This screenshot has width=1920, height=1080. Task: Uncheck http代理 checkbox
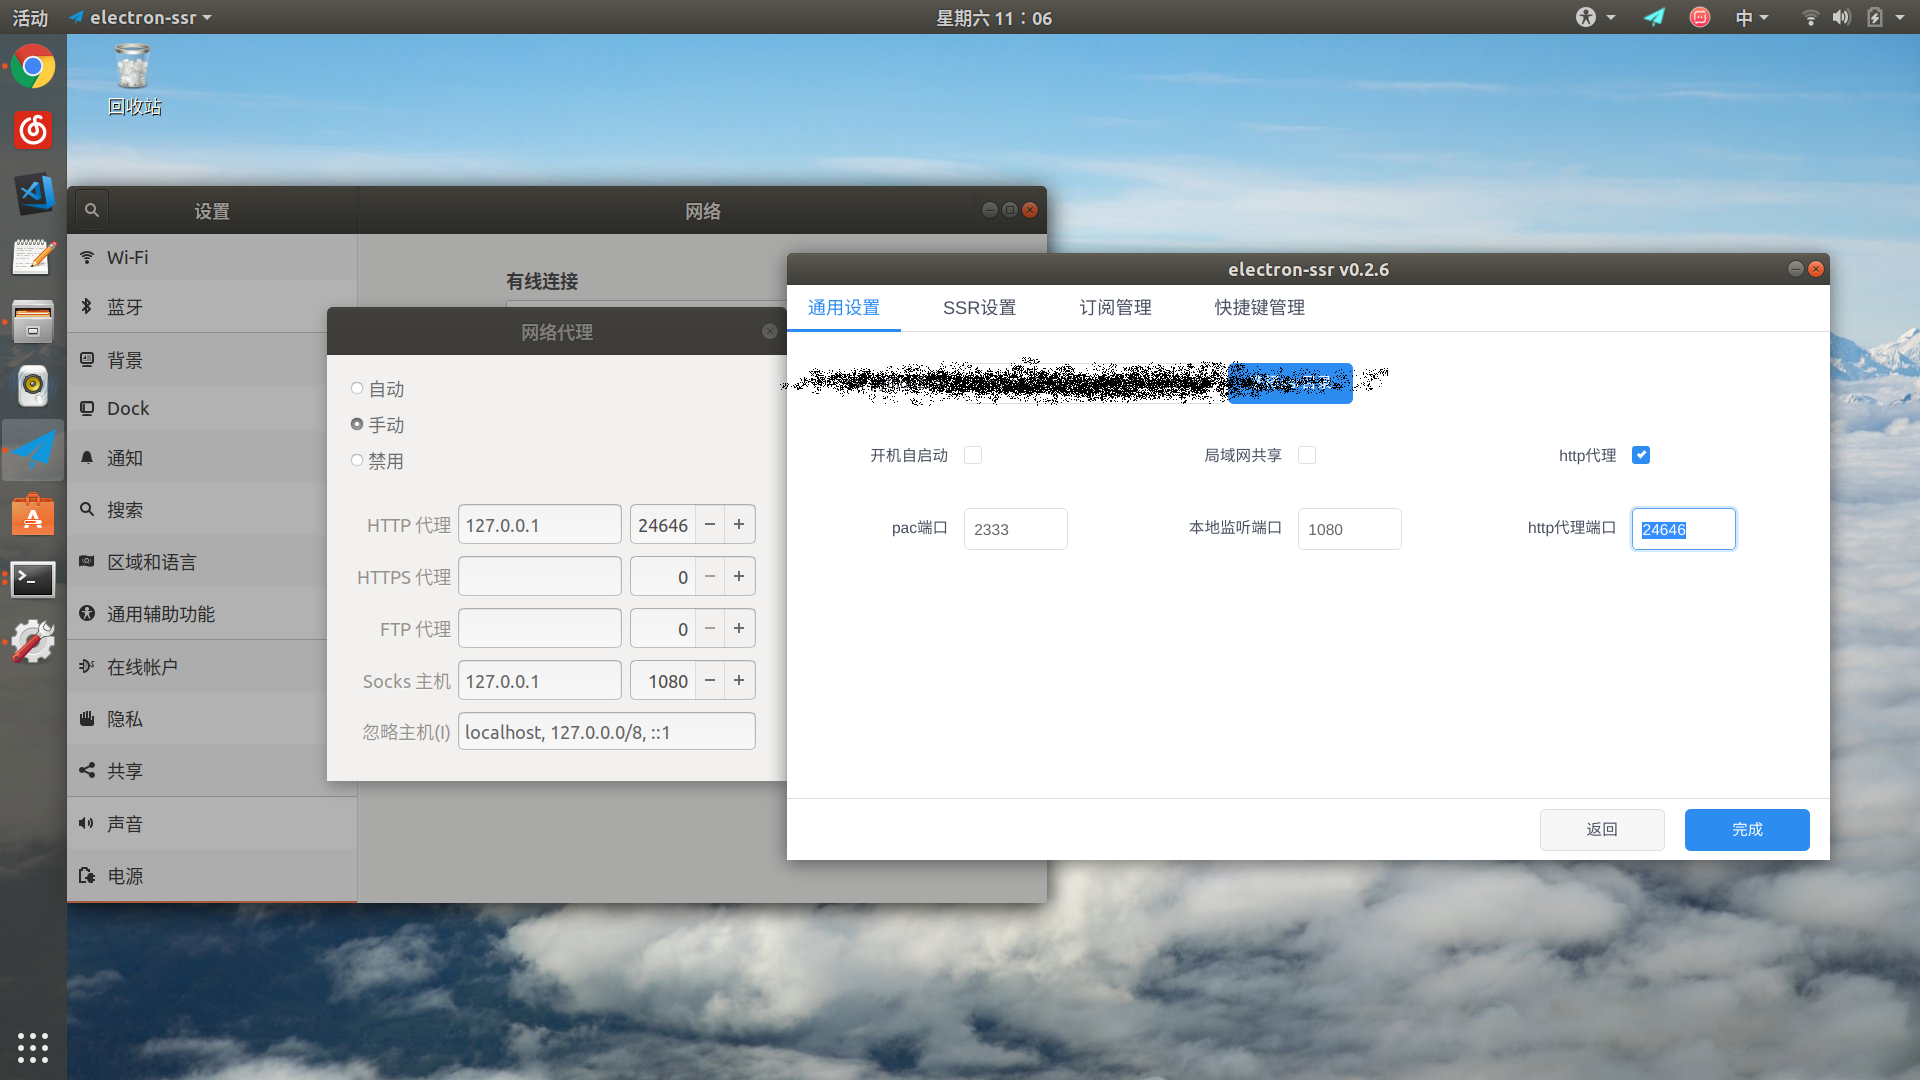tap(1641, 455)
